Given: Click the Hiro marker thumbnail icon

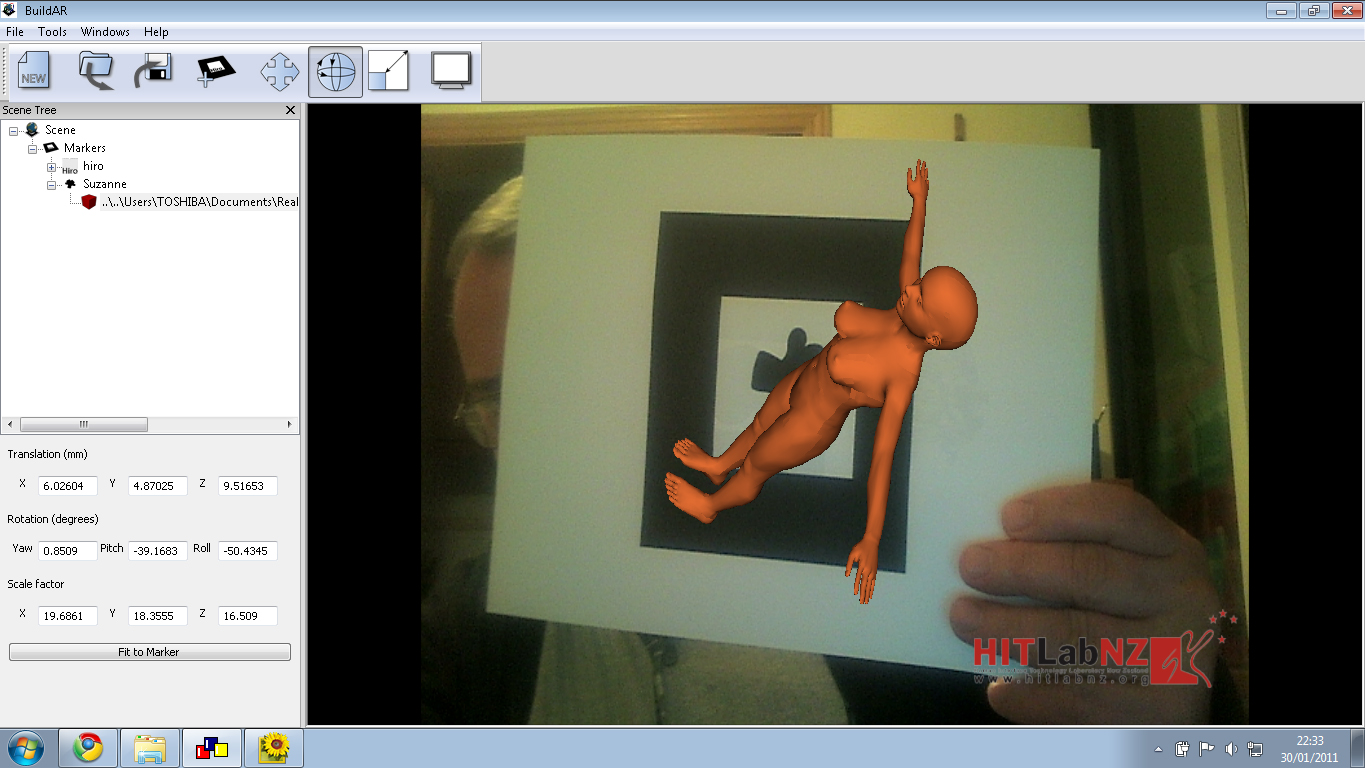Looking at the screenshot, I should point(69,166).
